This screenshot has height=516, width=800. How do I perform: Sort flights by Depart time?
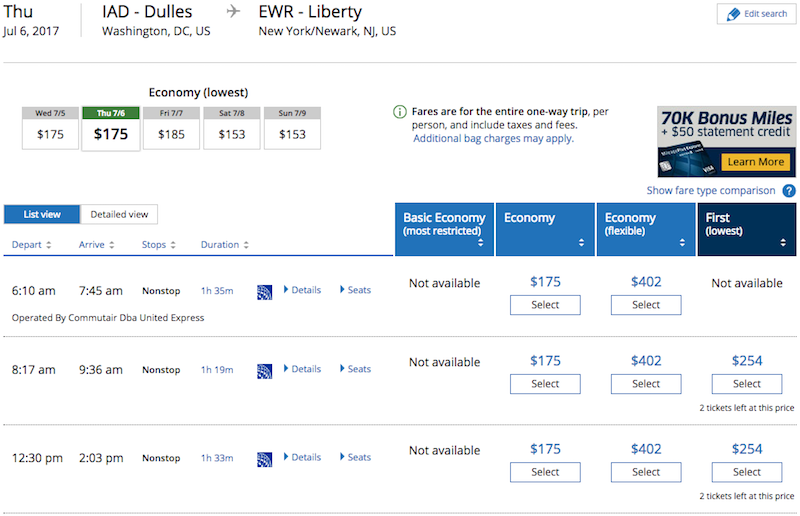[31, 245]
